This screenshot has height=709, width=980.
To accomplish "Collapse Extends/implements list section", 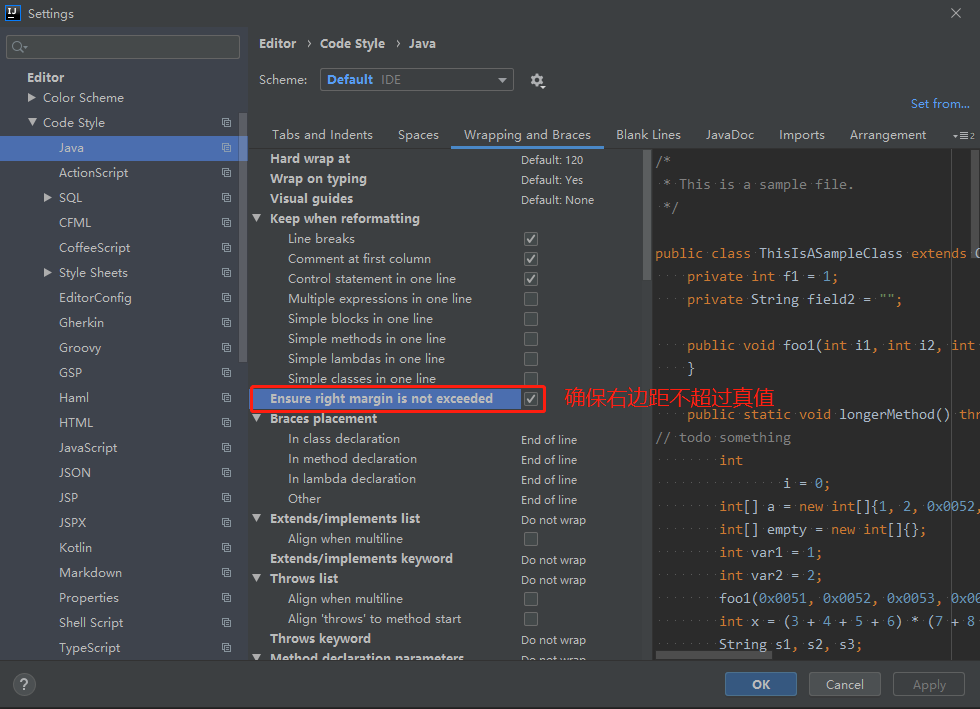I will click(x=256, y=518).
